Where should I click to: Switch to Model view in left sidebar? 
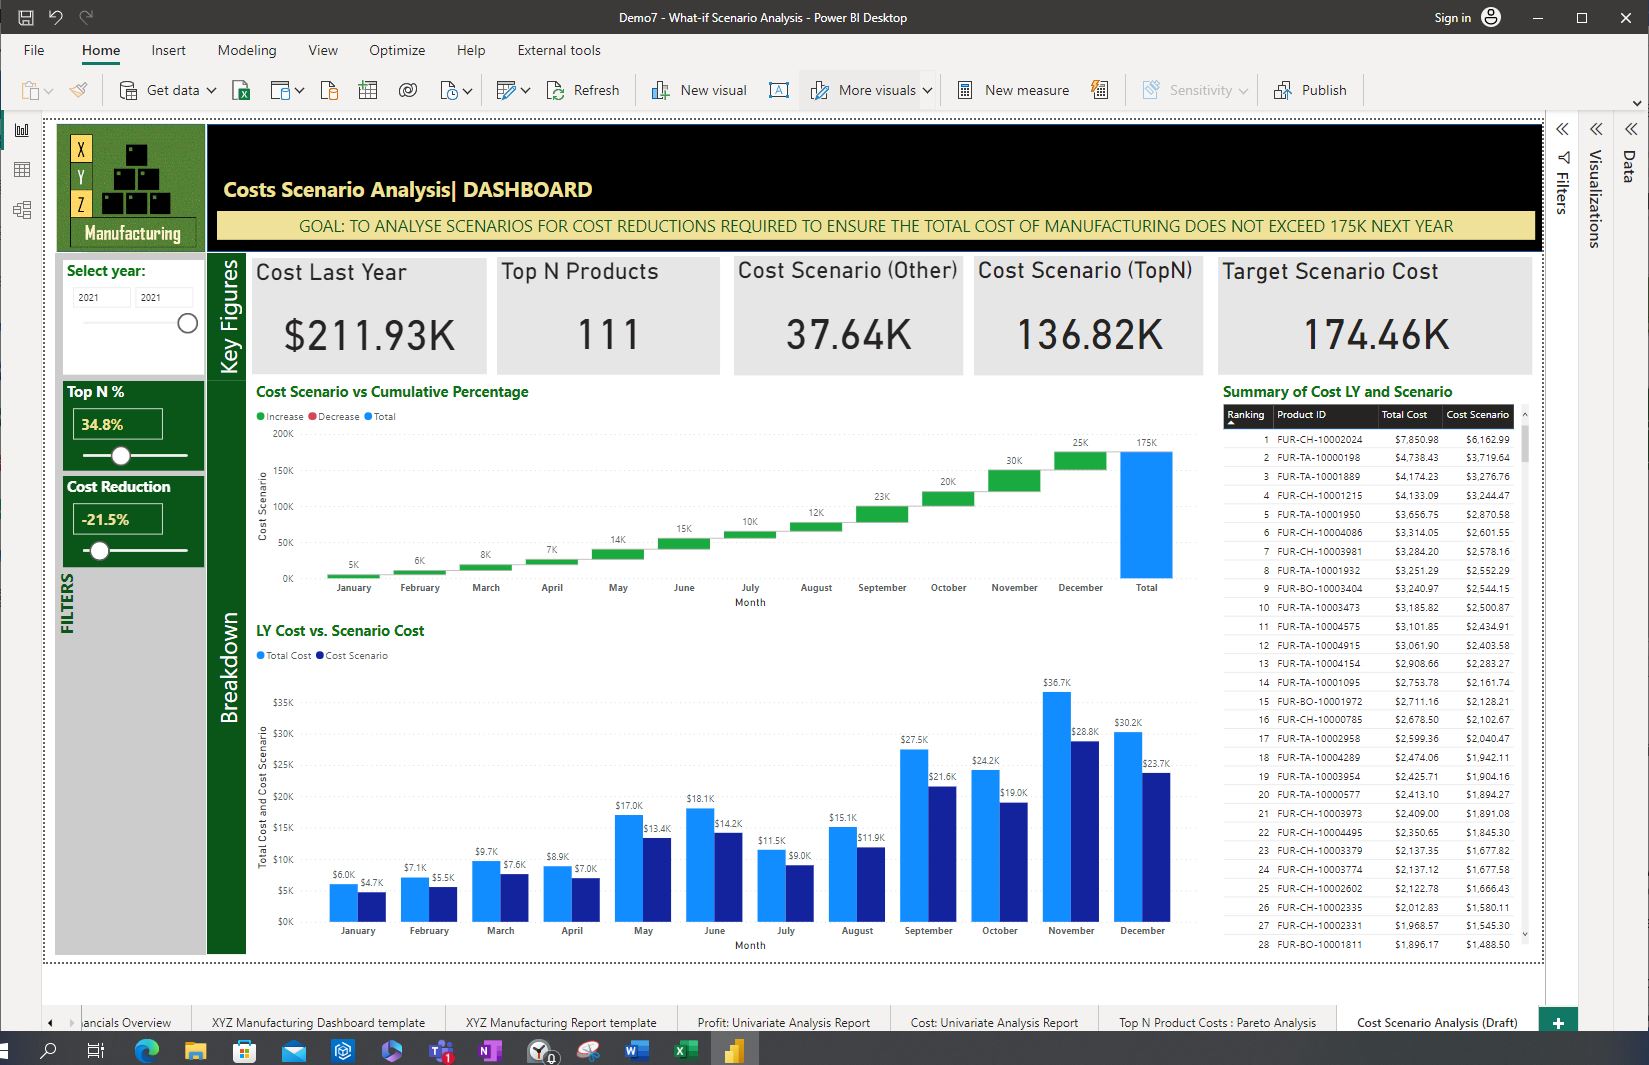(x=22, y=210)
